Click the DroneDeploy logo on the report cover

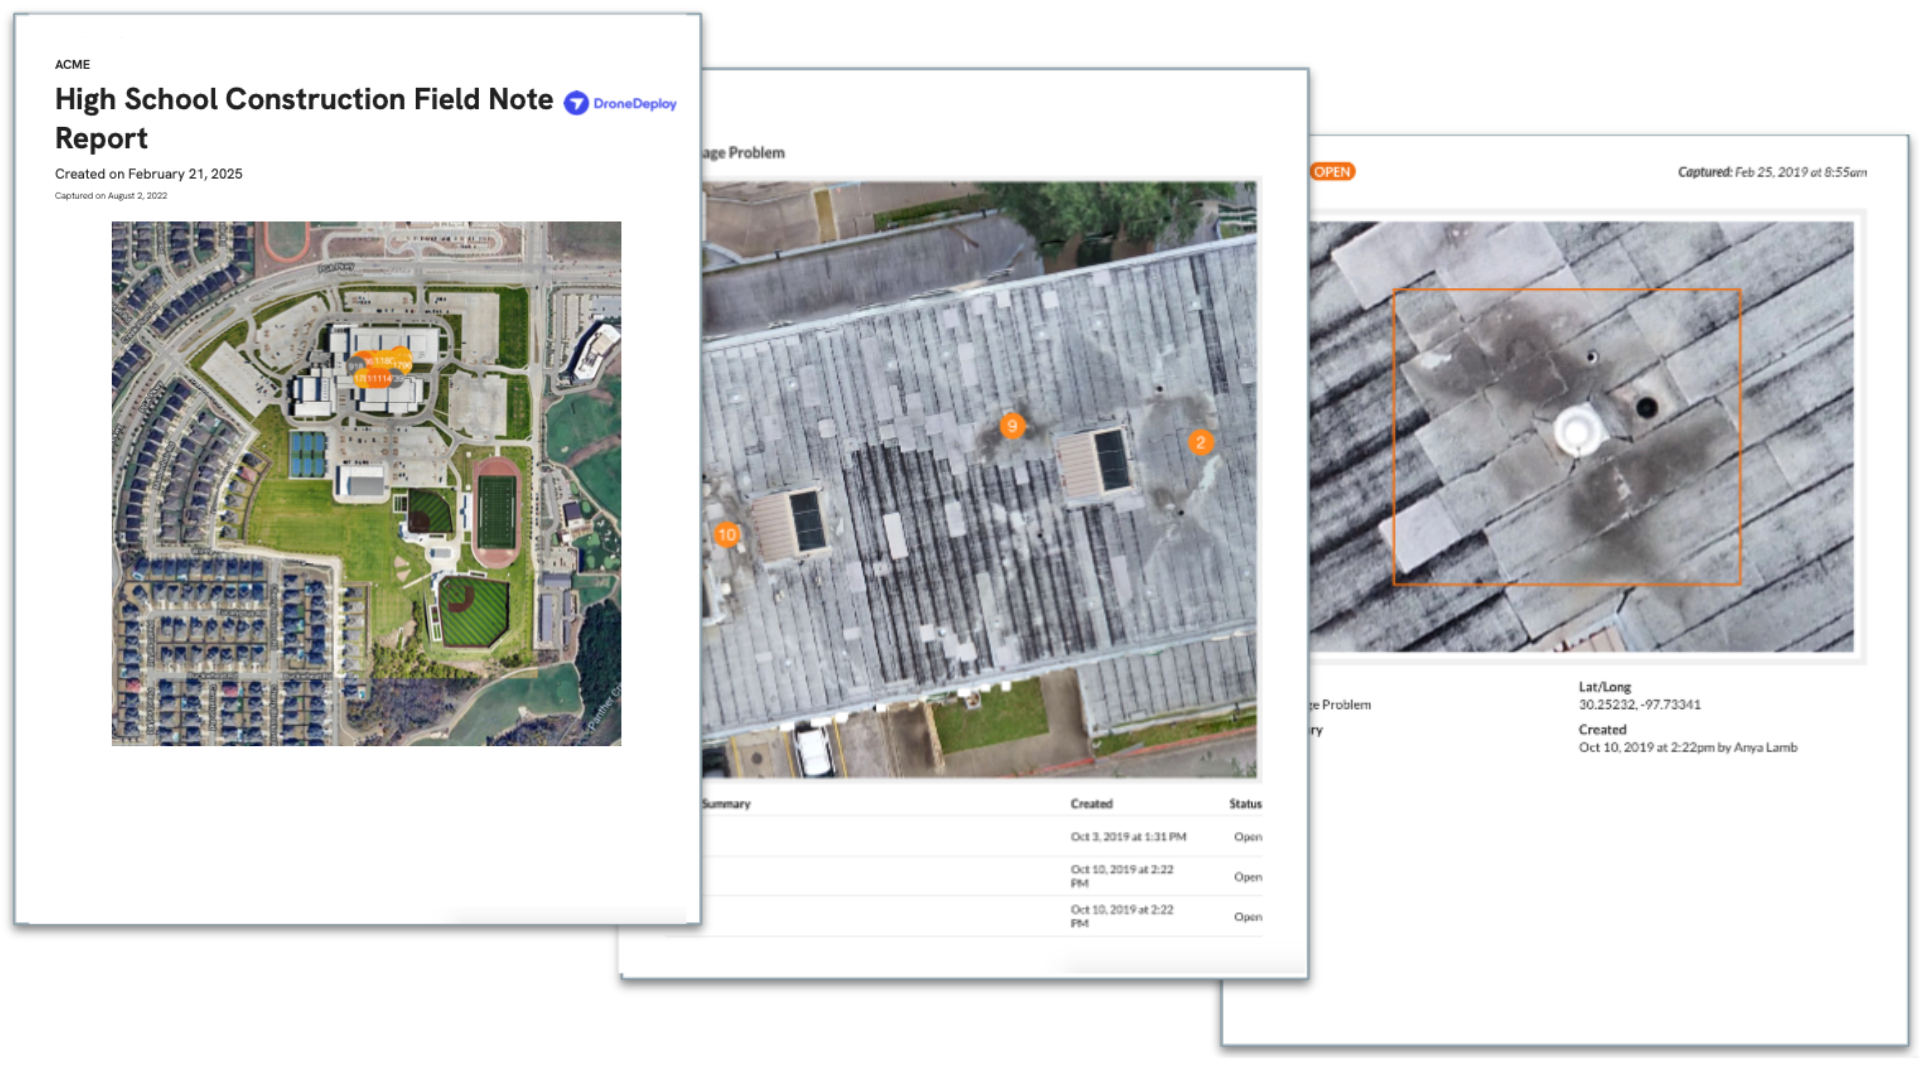[x=620, y=103]
